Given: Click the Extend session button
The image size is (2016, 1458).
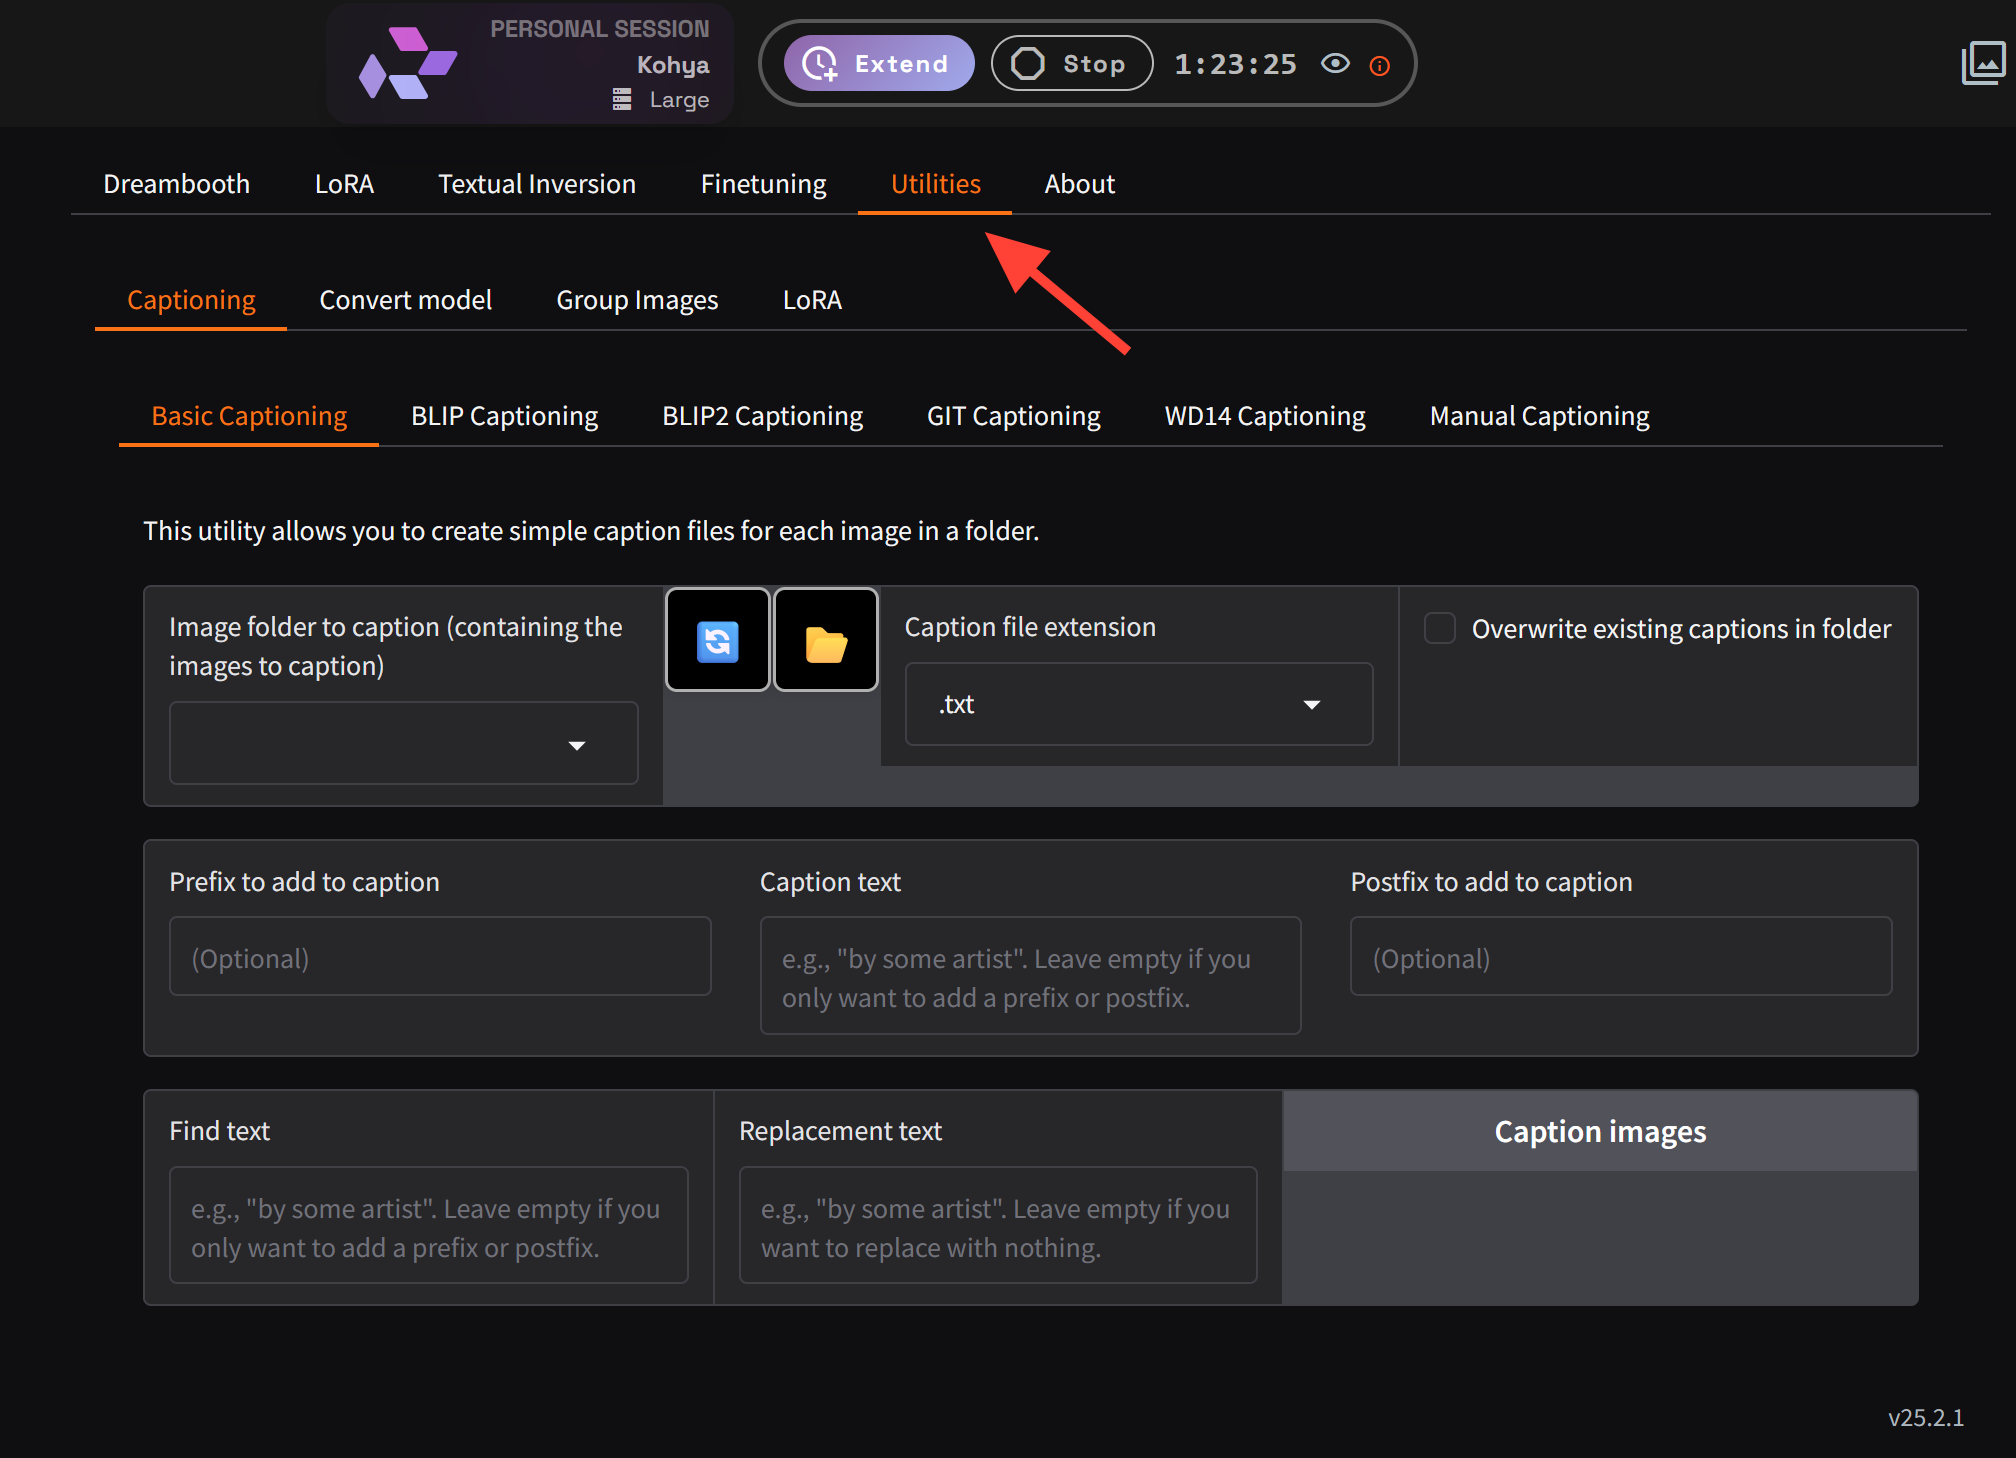Looking at the screenshot, I should 878,64.
